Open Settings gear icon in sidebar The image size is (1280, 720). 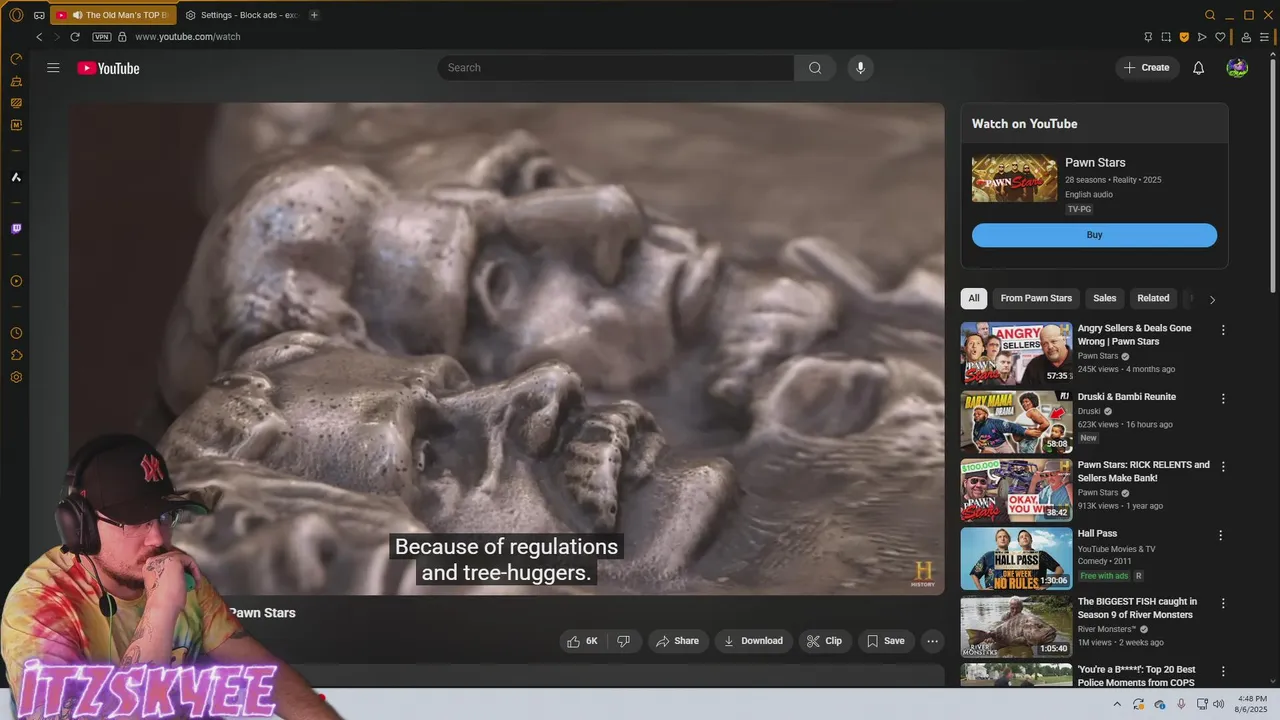coord(16,377)
